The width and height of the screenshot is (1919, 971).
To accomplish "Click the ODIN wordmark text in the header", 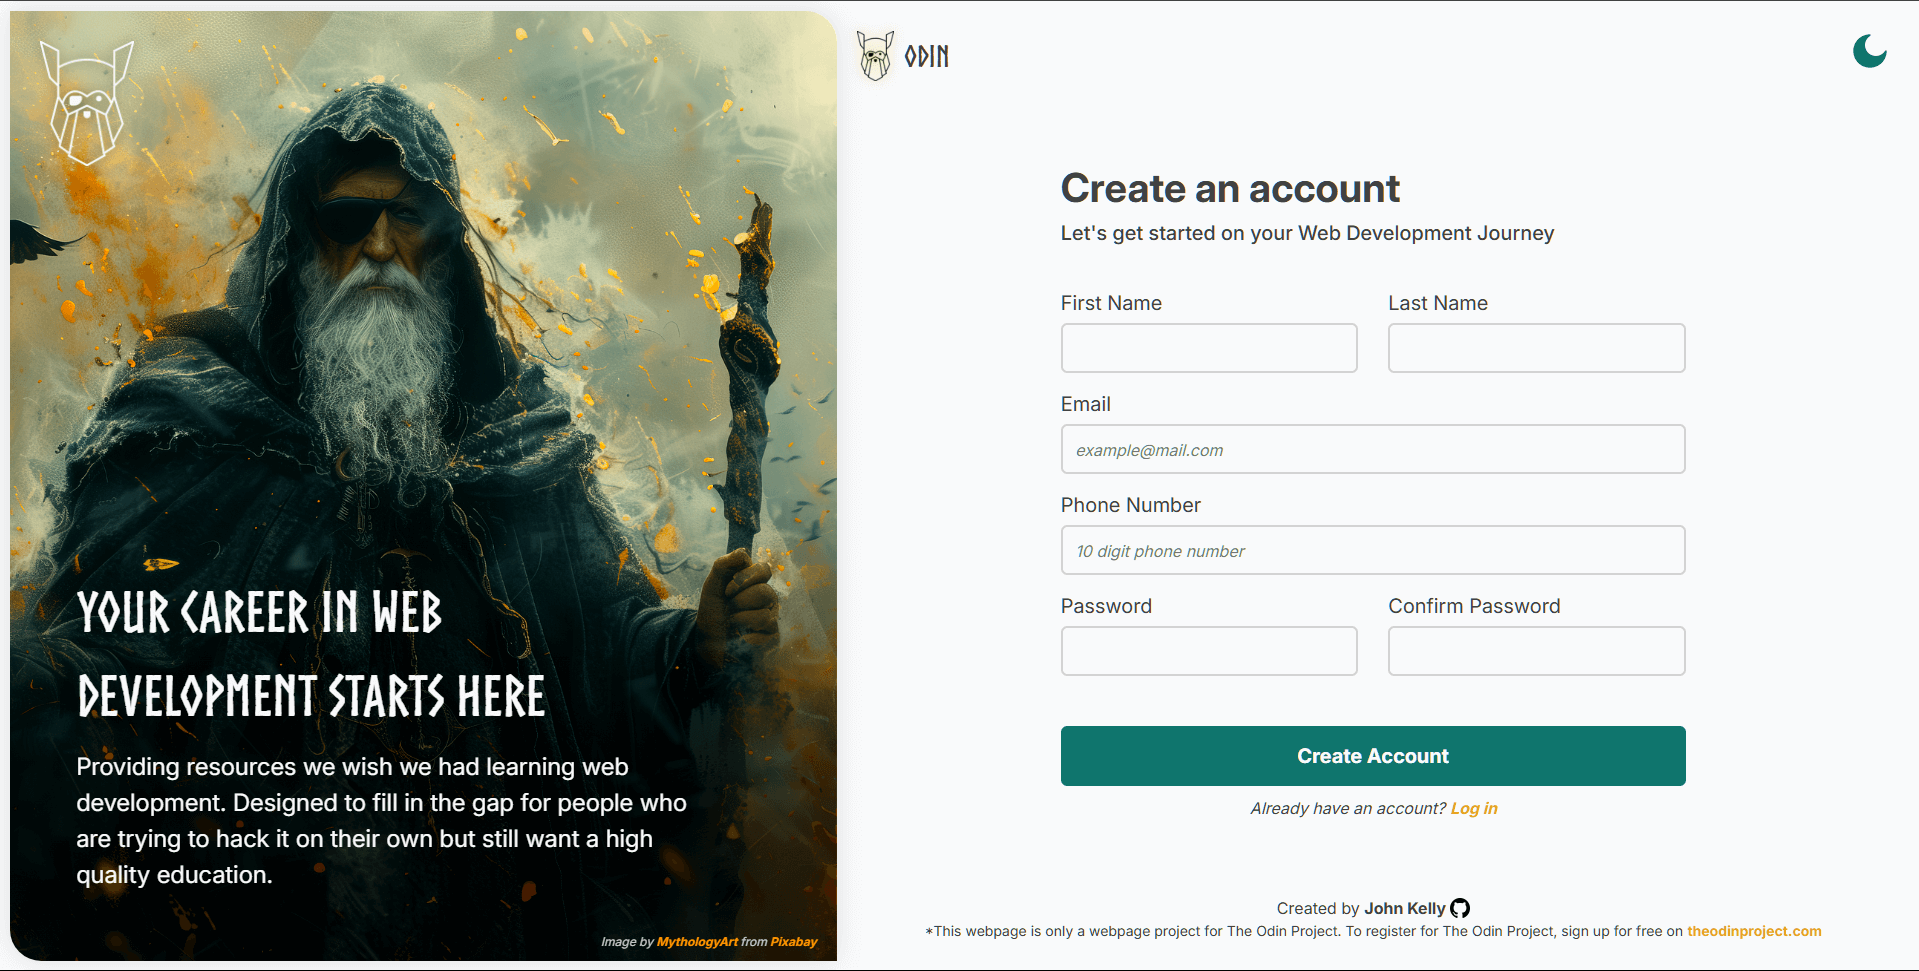I will click(x=927, y=57).
